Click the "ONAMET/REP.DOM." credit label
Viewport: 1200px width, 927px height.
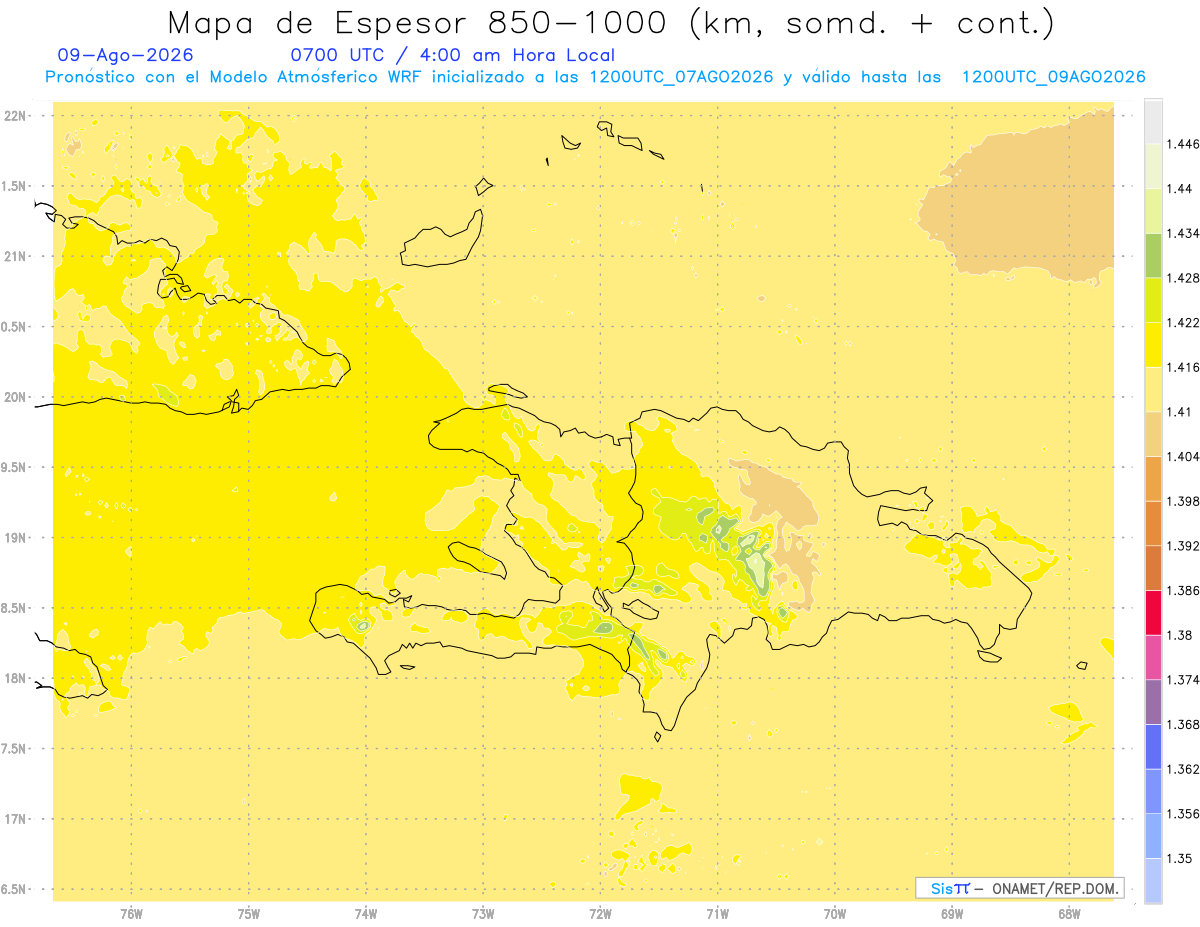(x=1053, y=888)
